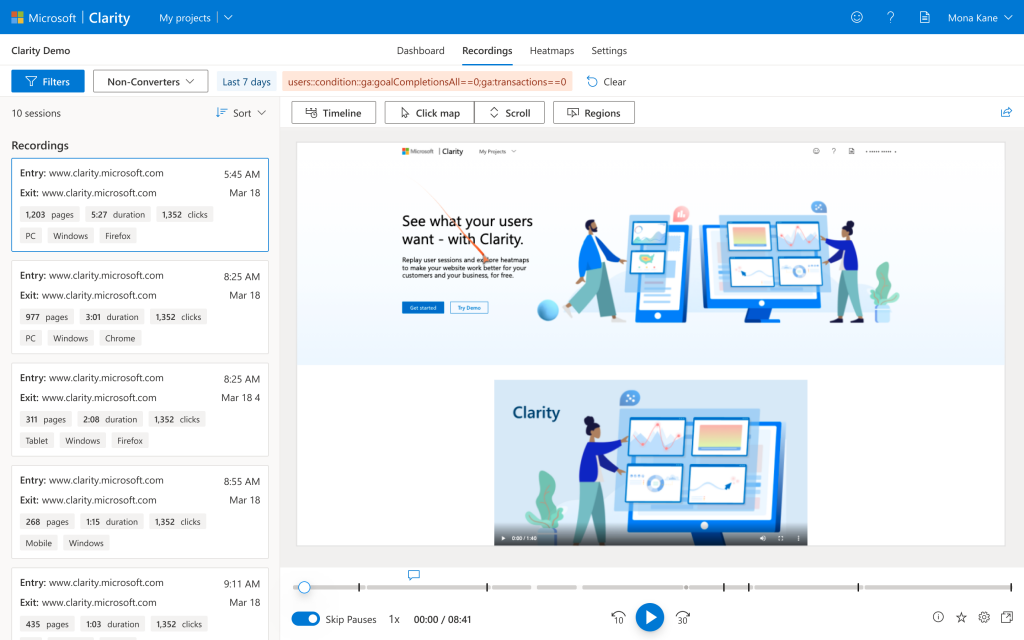Switch to the Heatmaps tab
Viewport: 1024px width, 640px height.
point(551,51)
